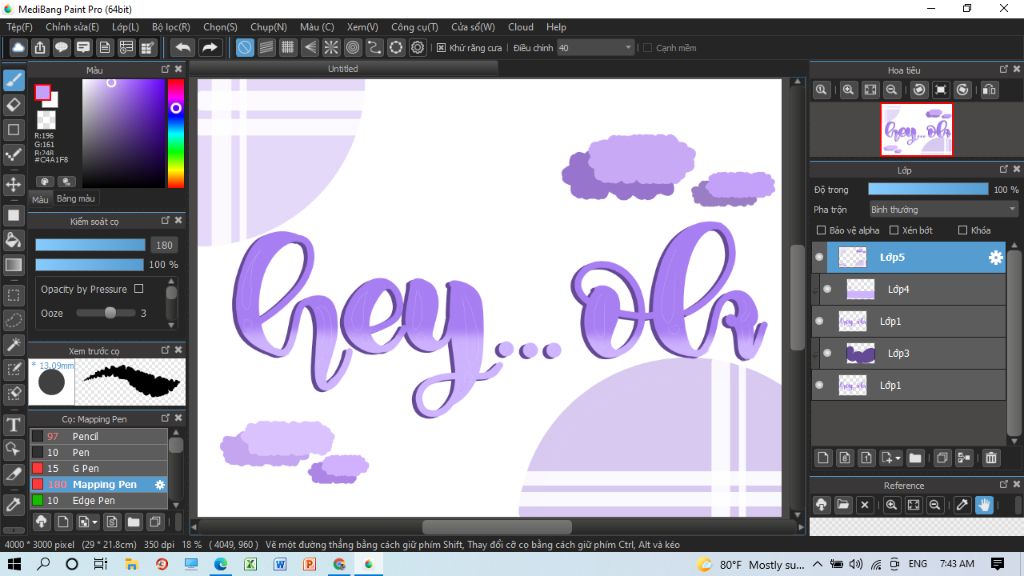Check the Khóa layer lock option
This screenshot has width=1024, height=576.
click(963, 230)
